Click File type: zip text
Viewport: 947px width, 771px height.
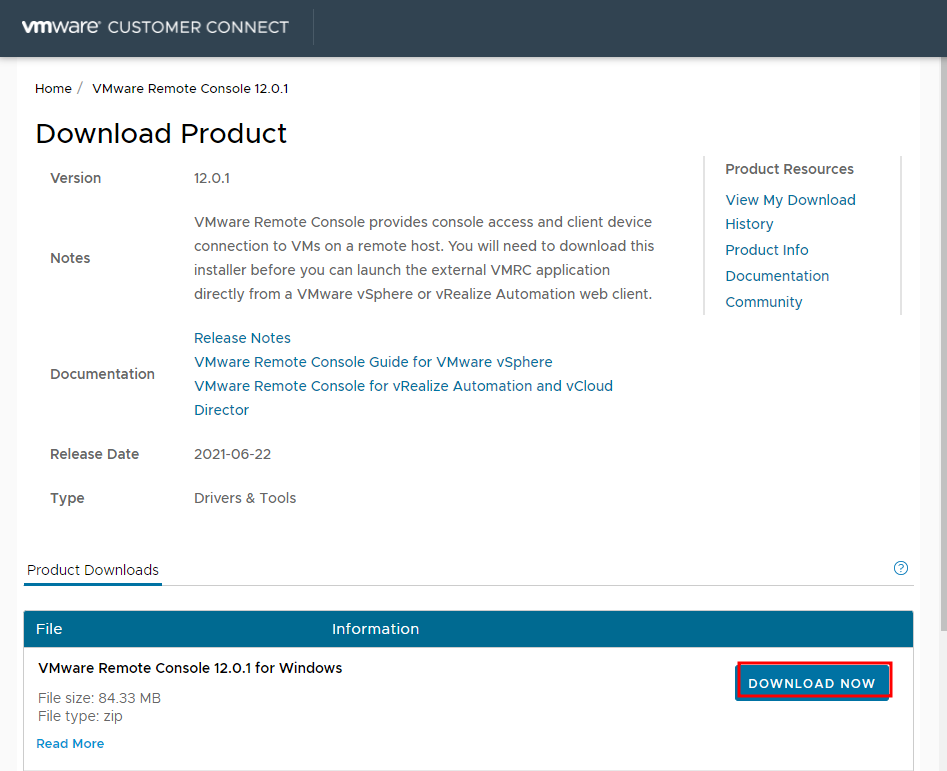80,717
